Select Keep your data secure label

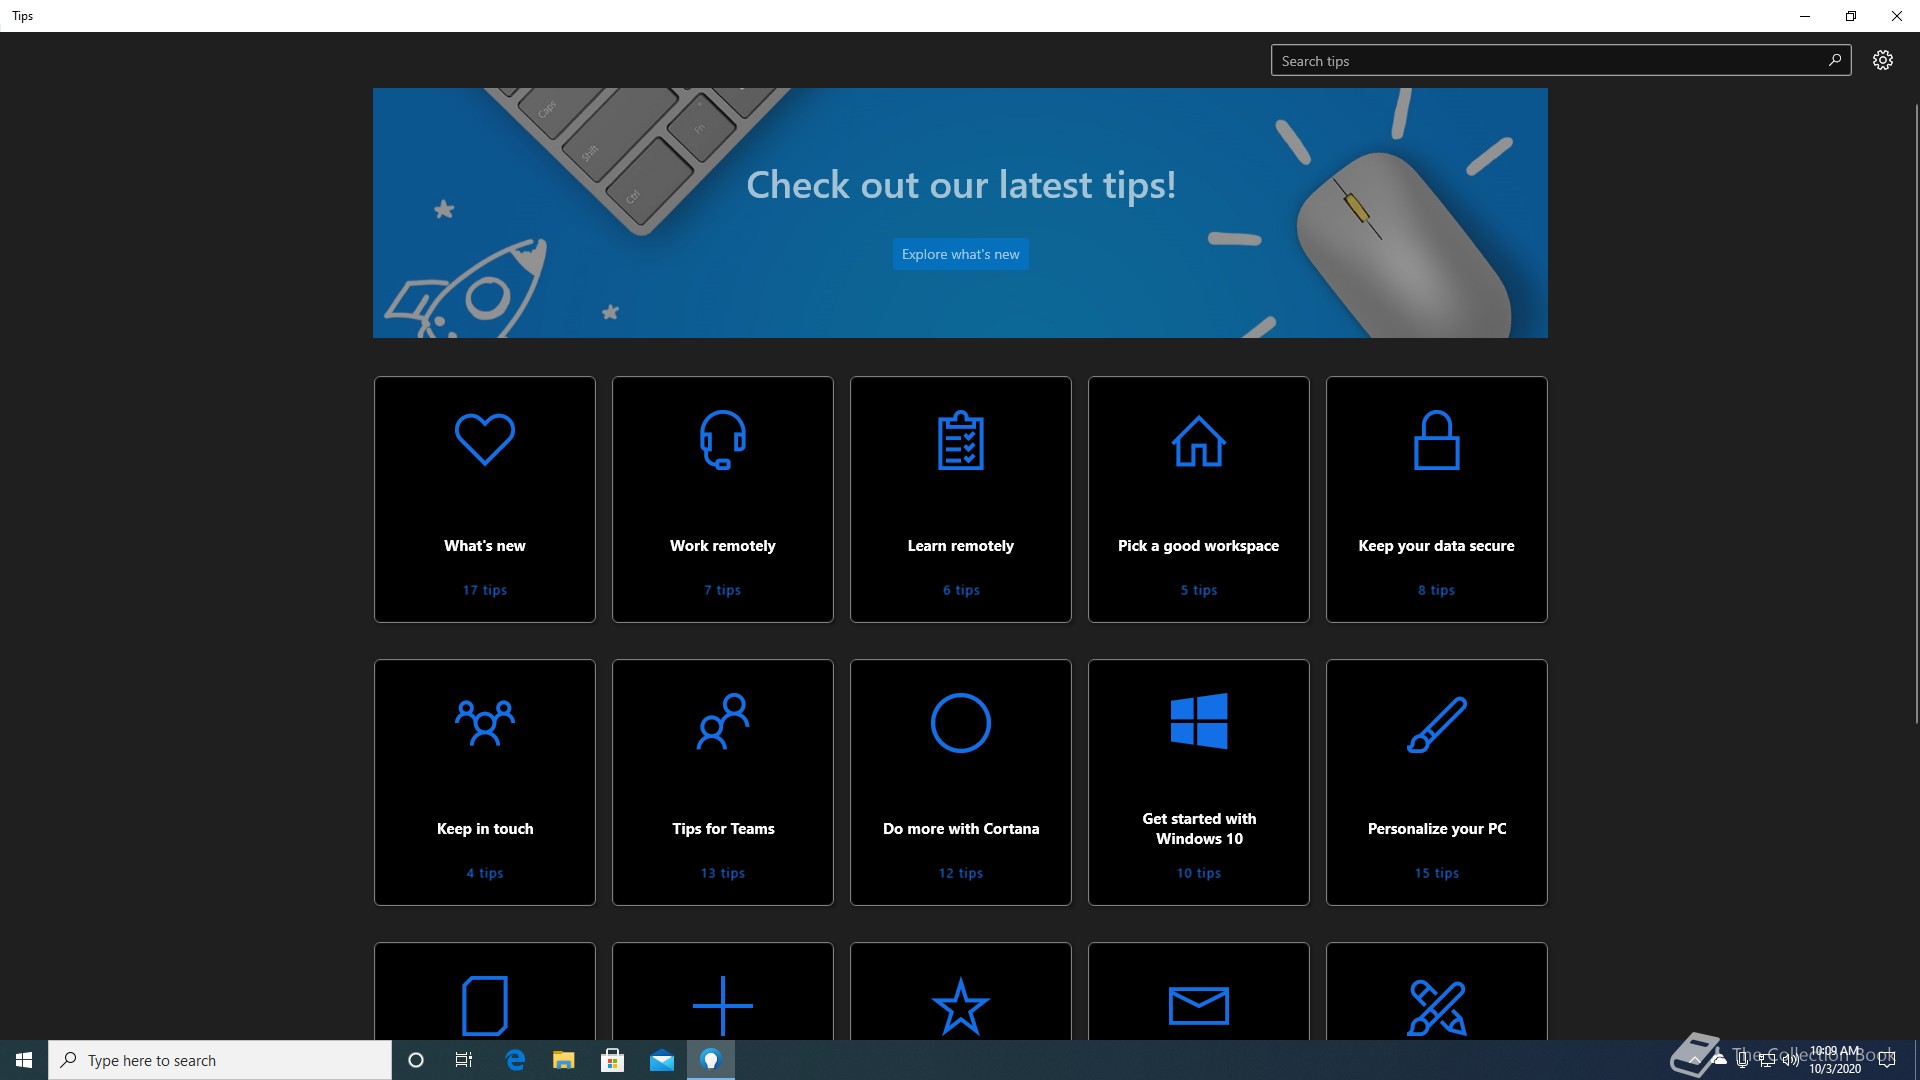pos(1437,546)
